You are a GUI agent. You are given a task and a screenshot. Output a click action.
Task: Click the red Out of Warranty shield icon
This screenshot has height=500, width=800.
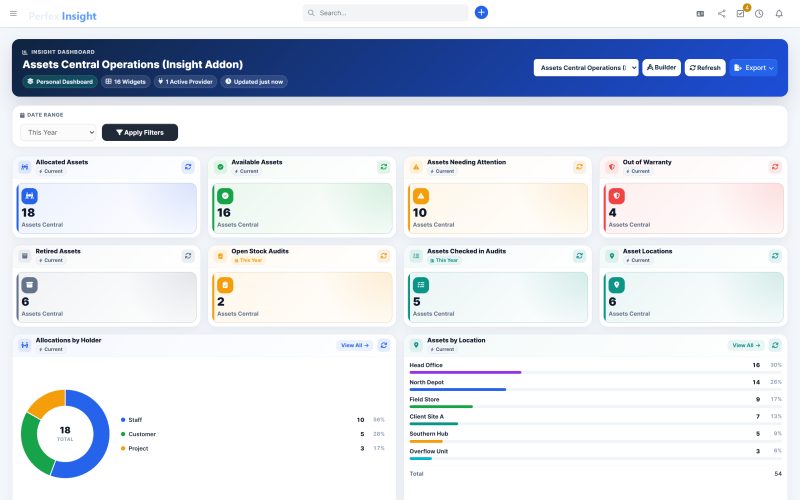pos(616,196)
